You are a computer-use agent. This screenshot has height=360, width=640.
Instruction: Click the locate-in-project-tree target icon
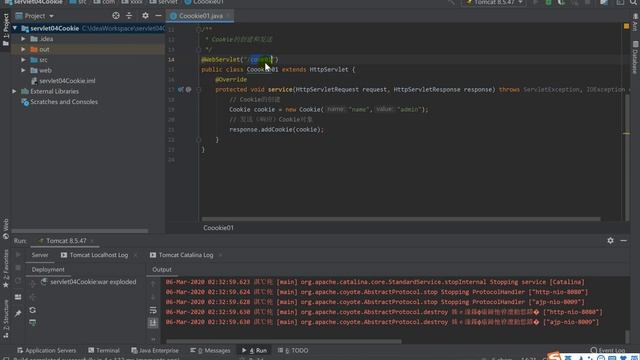point(116,16)
